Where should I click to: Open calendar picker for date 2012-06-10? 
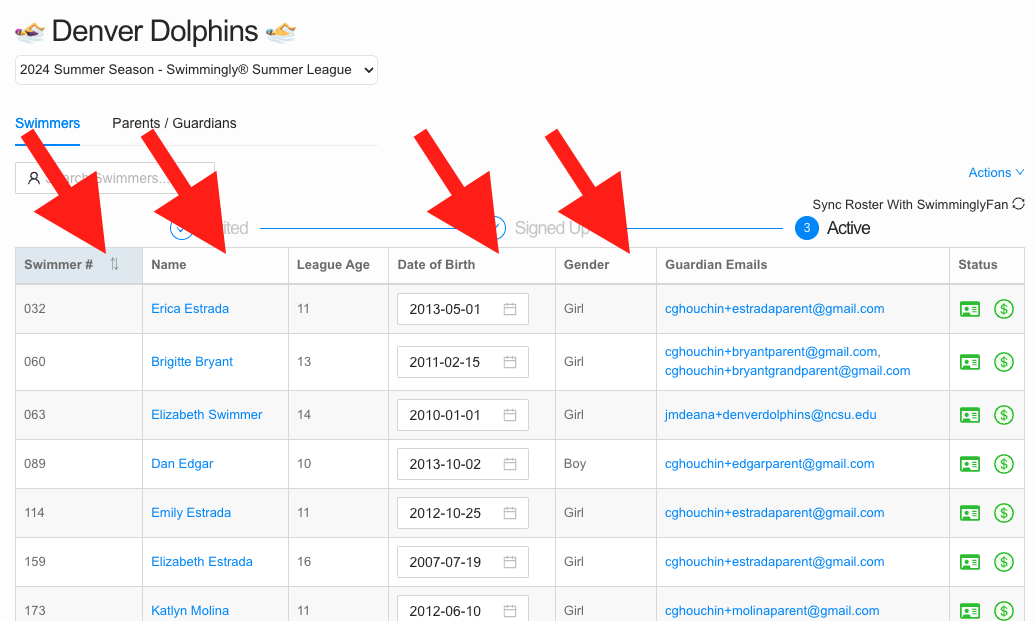coord(510,610)
